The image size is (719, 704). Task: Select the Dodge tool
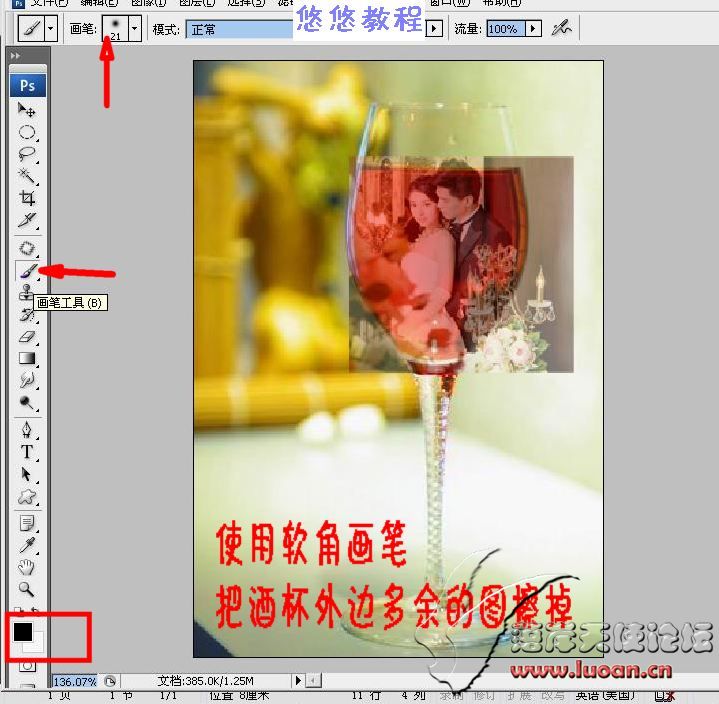(27, 403)
